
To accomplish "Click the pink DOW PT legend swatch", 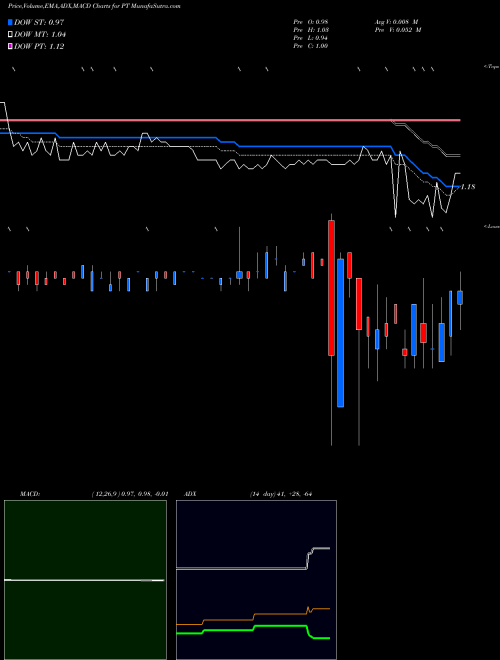I will [11, 47].
